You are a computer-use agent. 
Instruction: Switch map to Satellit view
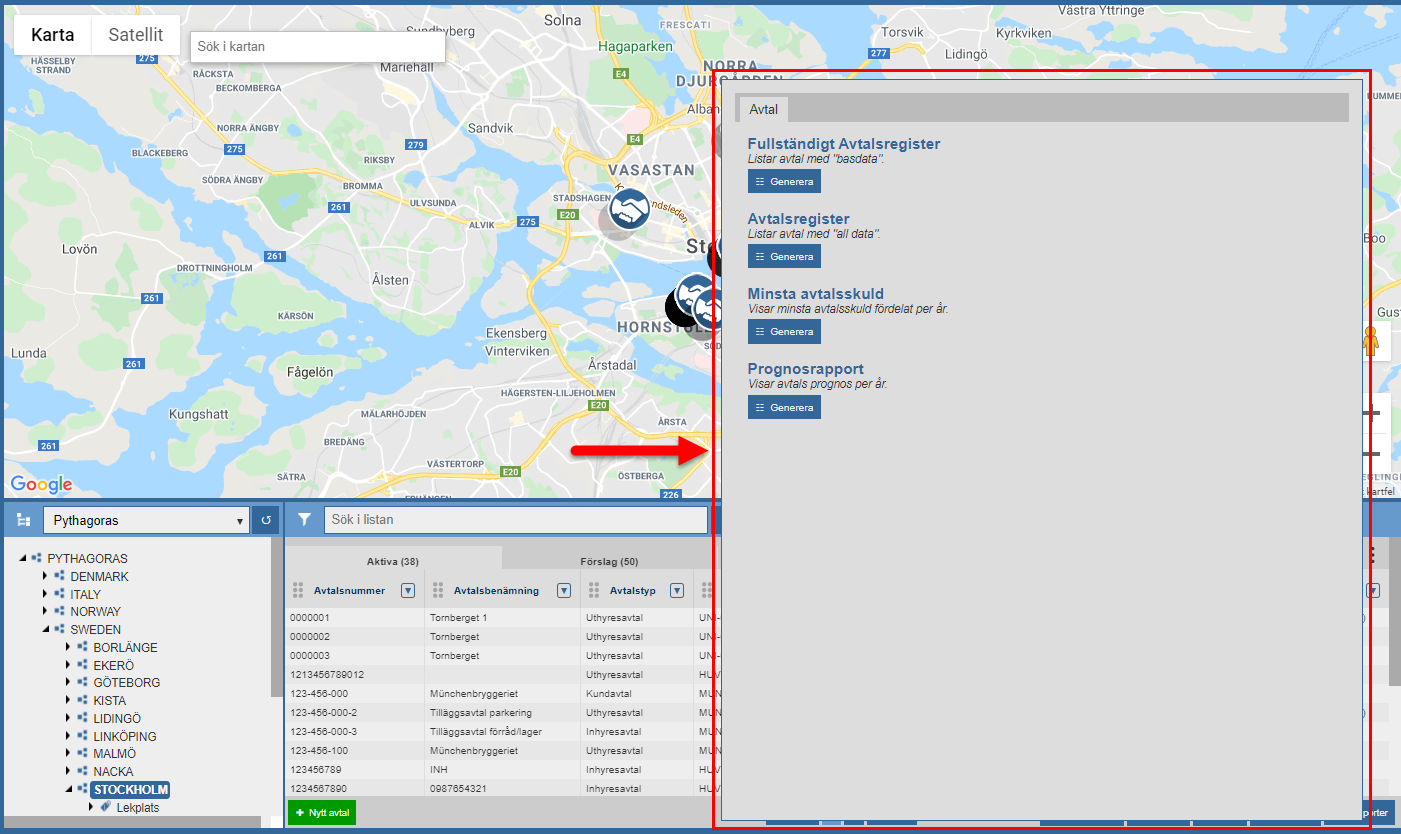point(136,35)
